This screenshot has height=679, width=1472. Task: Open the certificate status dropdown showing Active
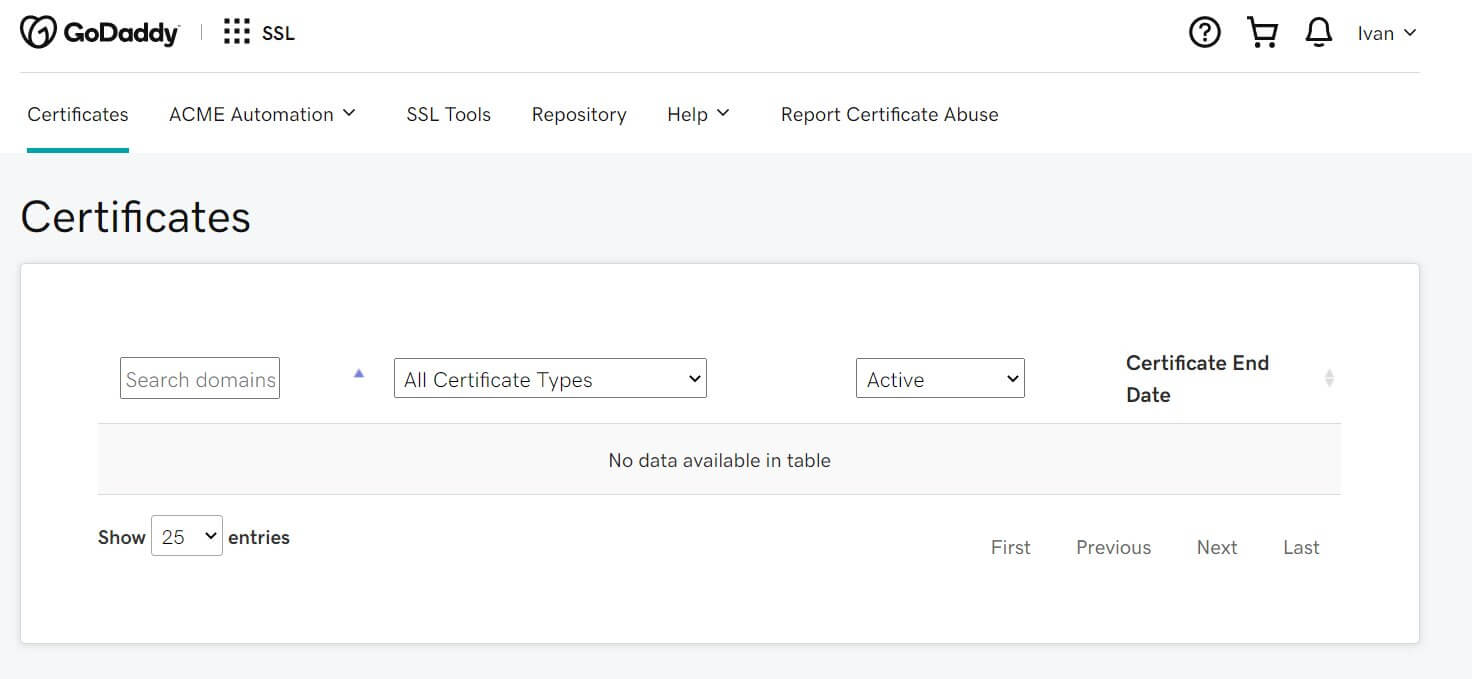click(939, 378)
